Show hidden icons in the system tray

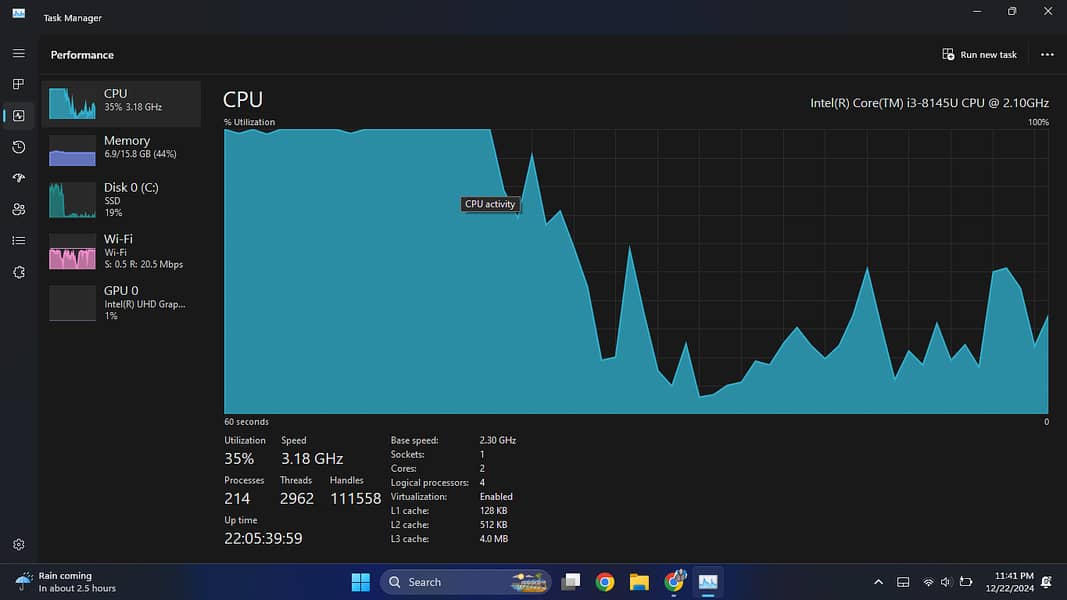pyautogui.click(x=878, y=582)
